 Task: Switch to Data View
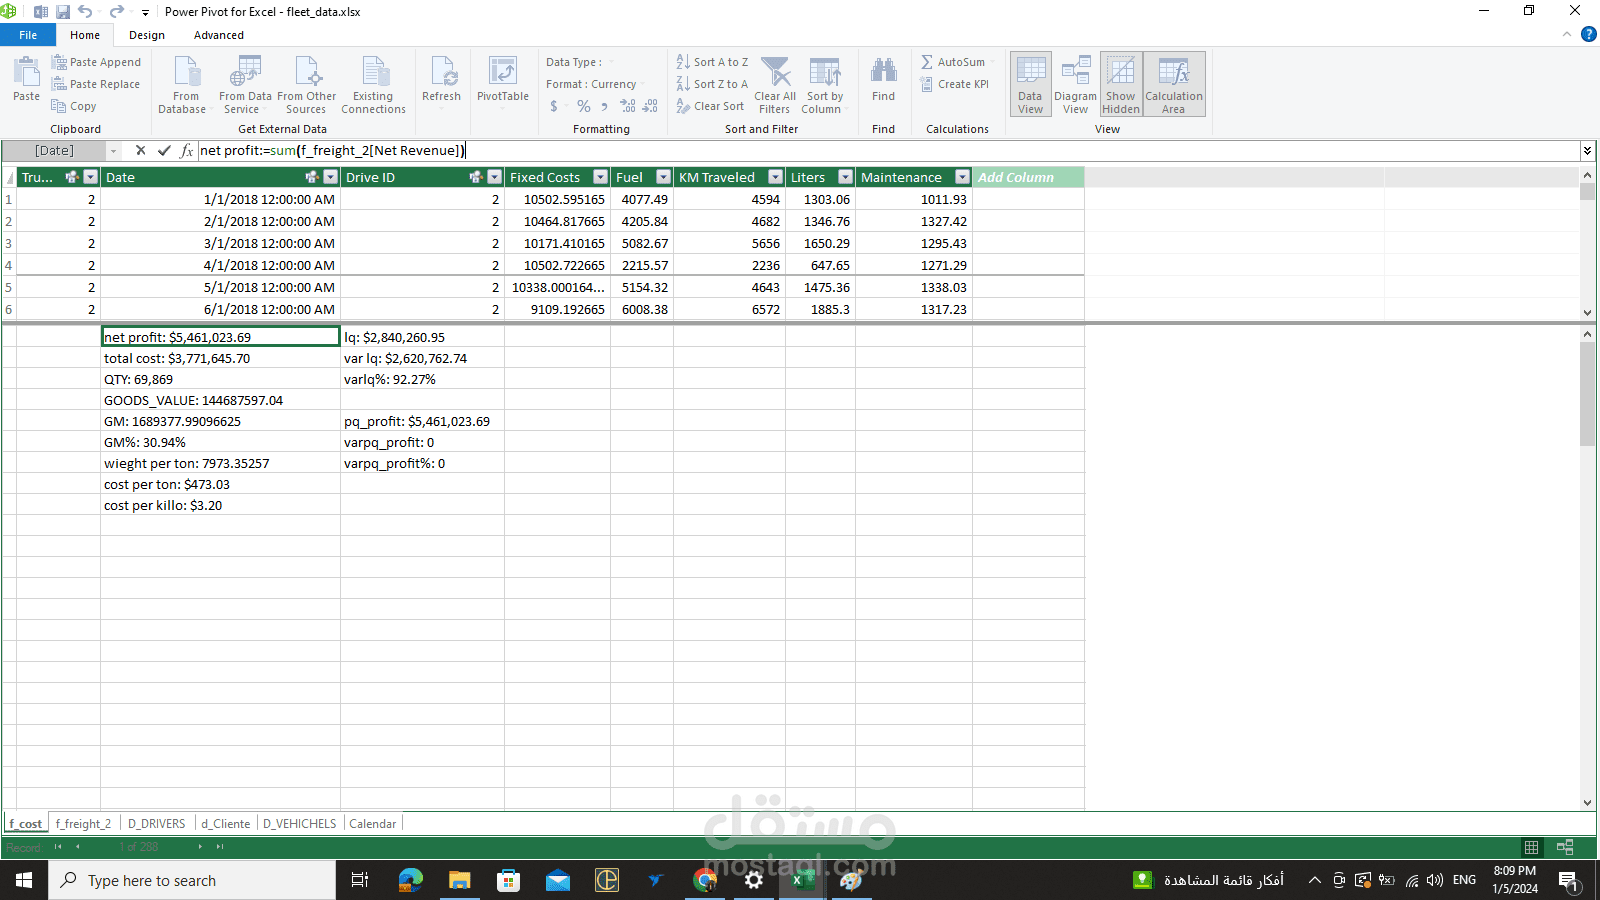(x=1031, y=84)
